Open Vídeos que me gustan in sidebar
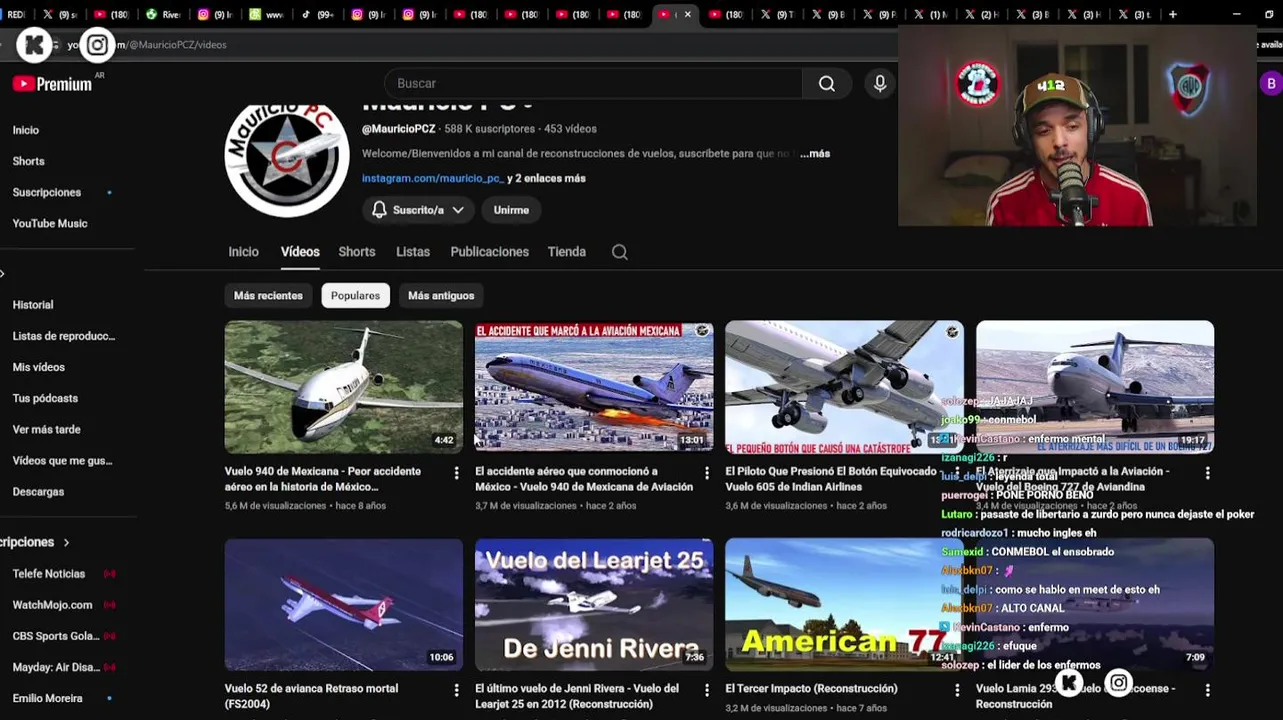Screen dimensions: 1283x720 click(60, 461)
